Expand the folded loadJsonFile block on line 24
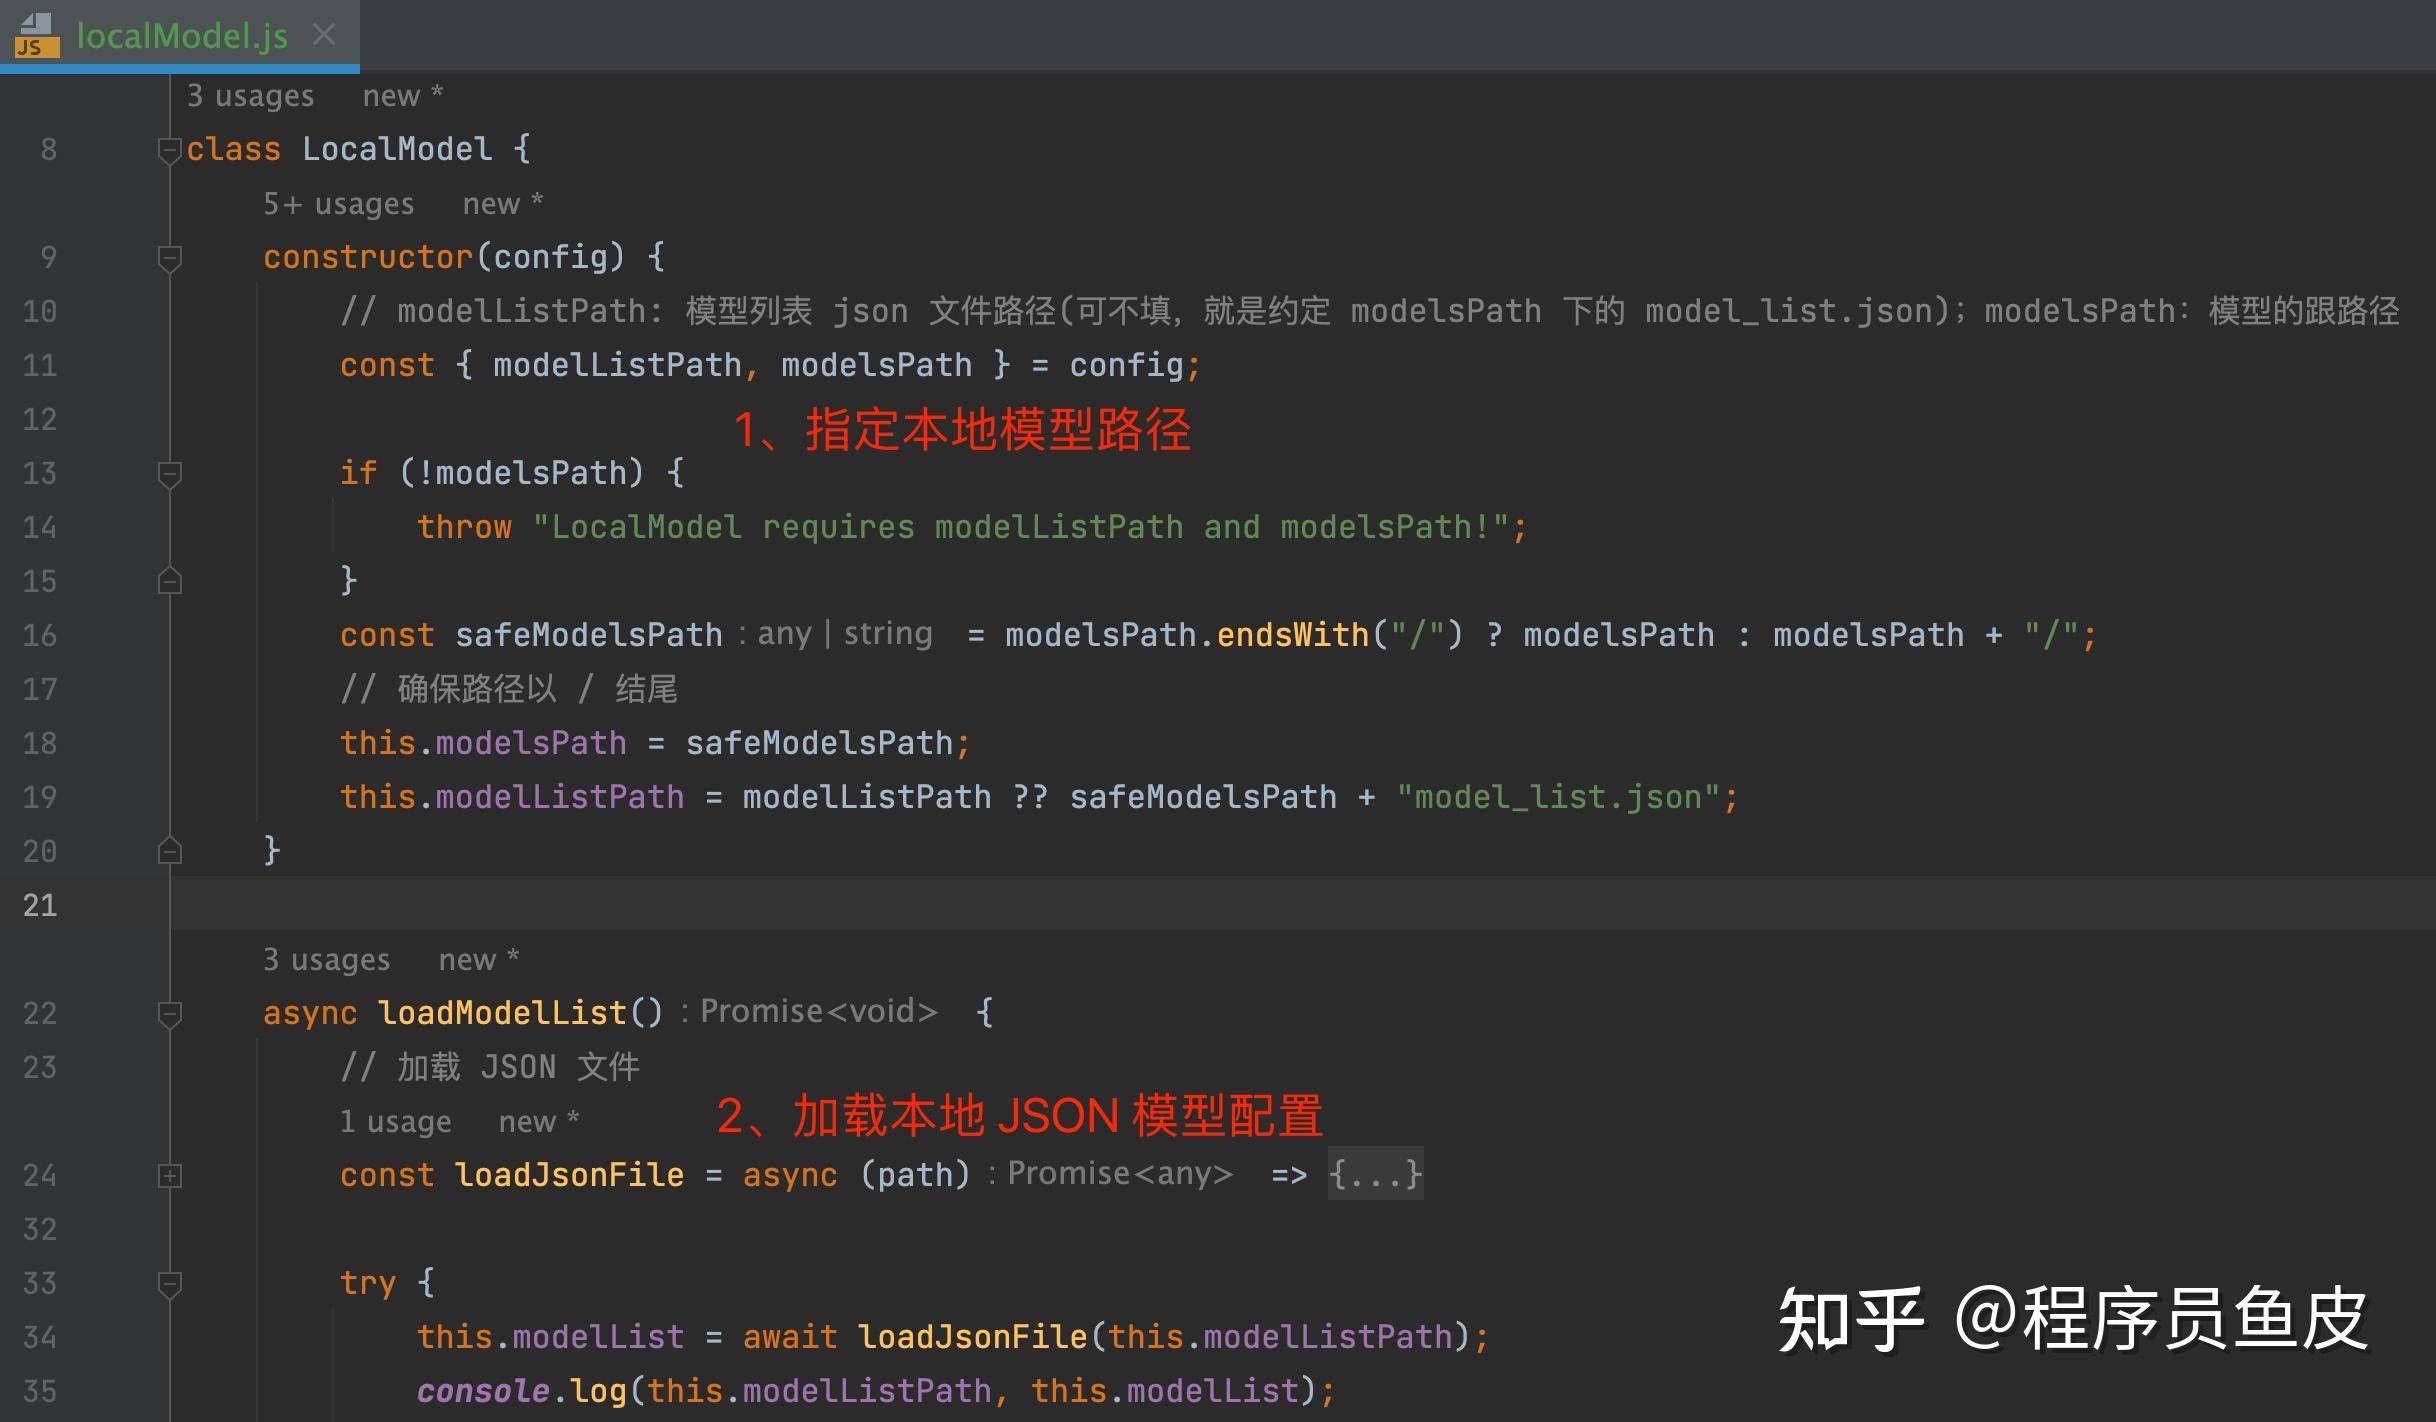 click(x=169, y=1176)
